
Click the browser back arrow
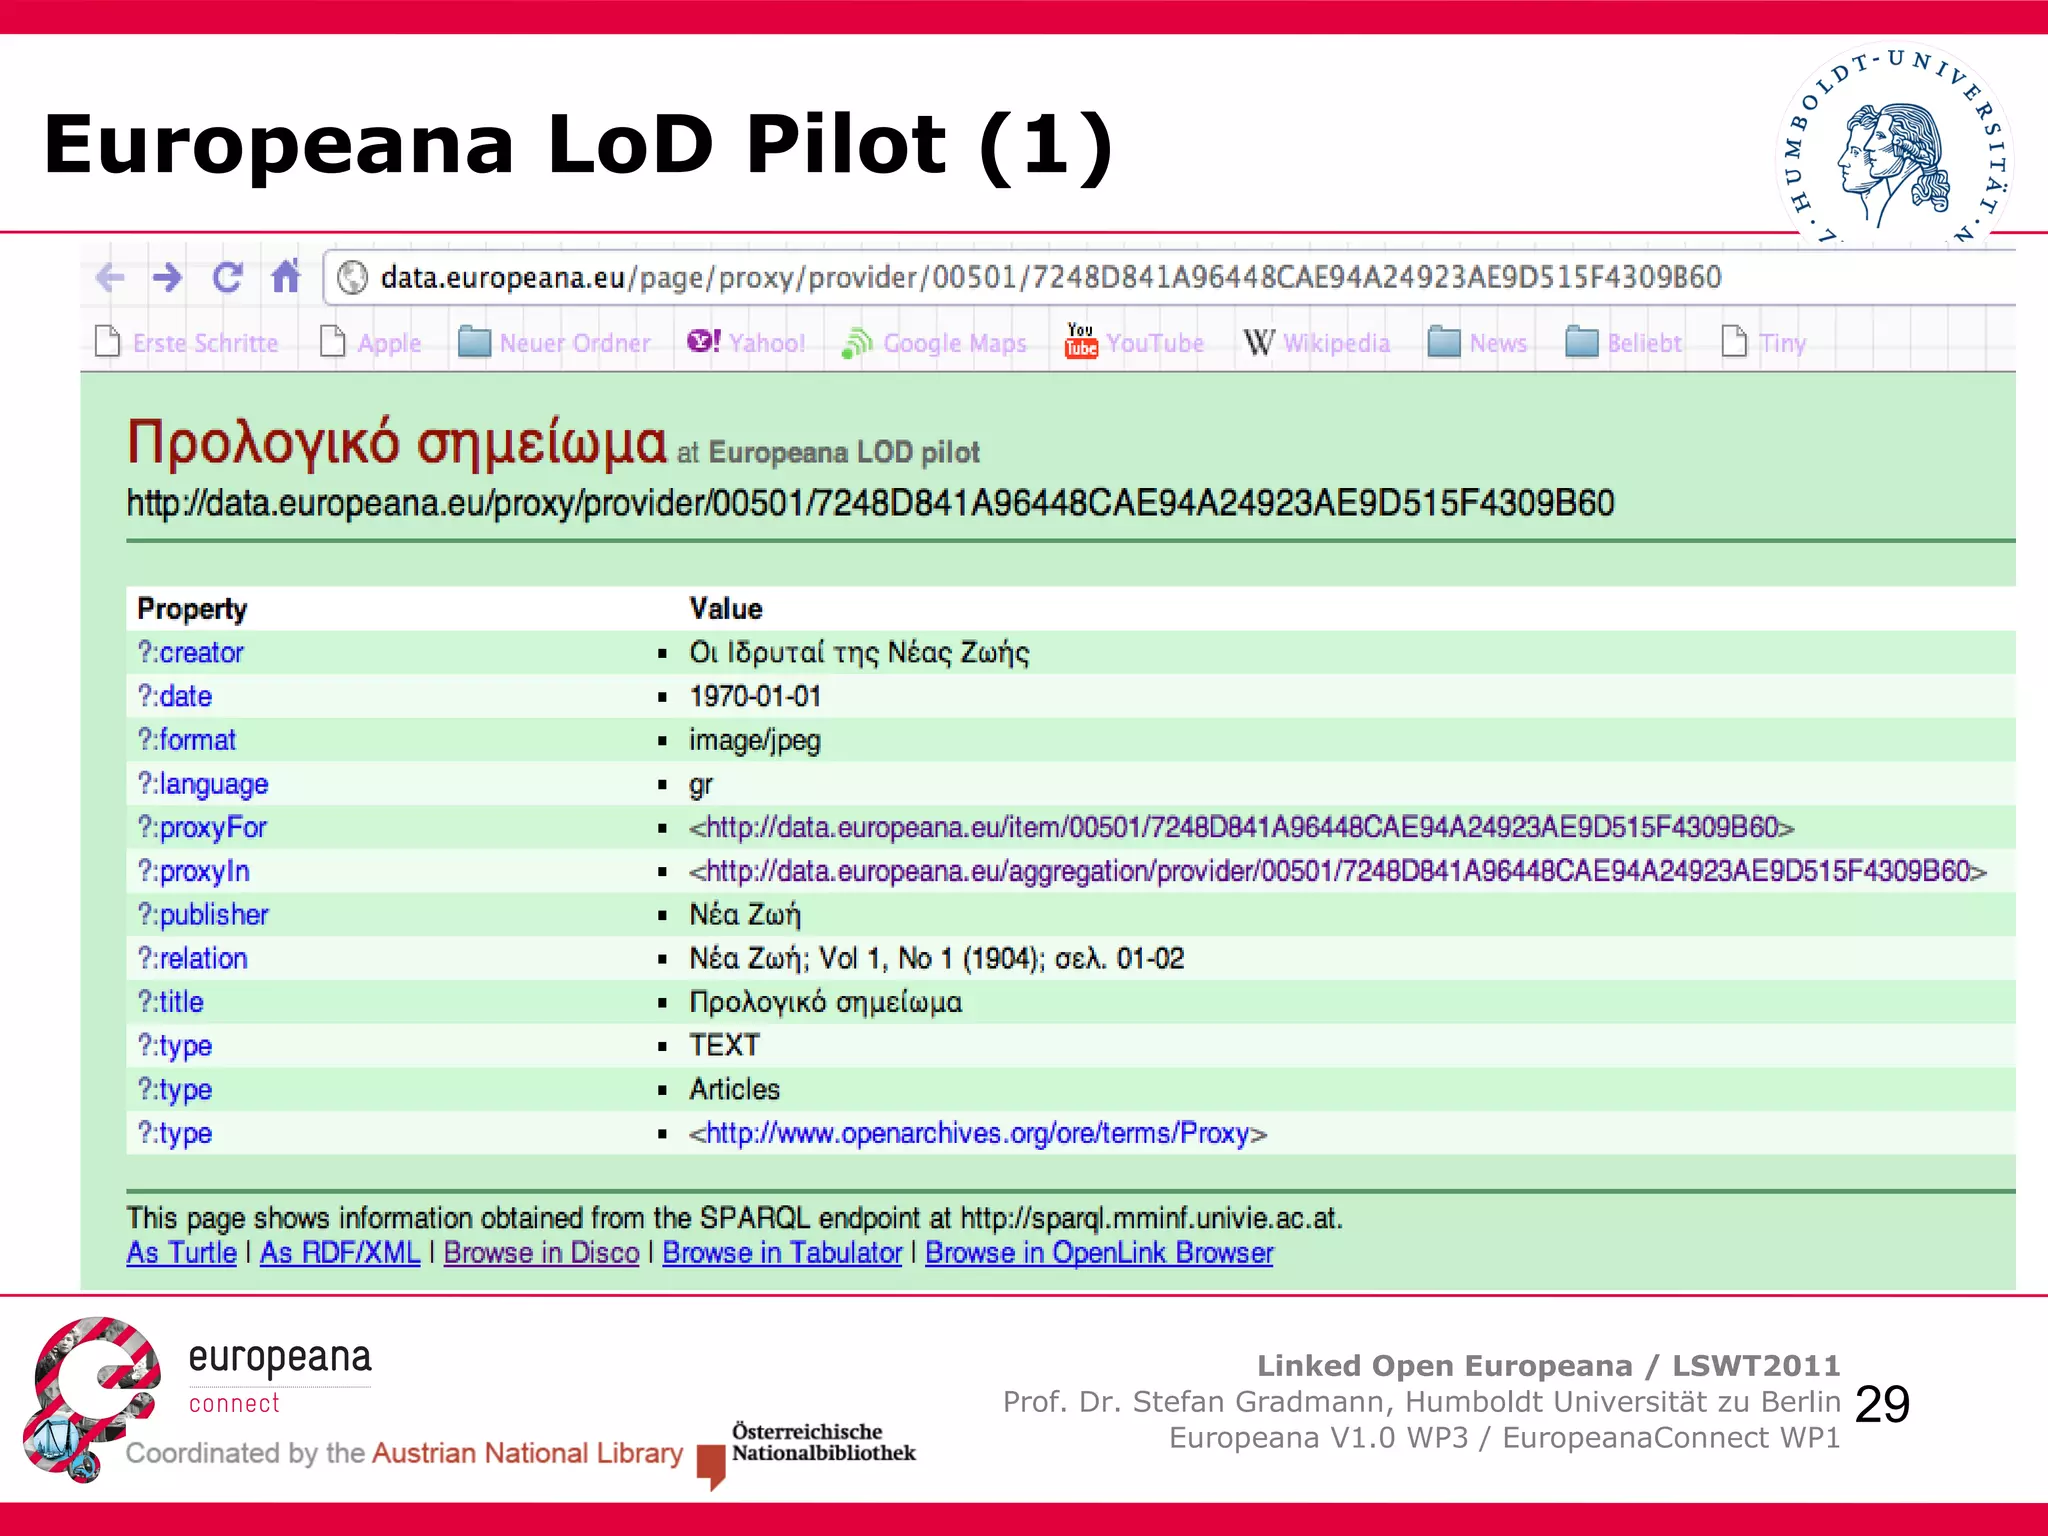(x=110, y=277)
